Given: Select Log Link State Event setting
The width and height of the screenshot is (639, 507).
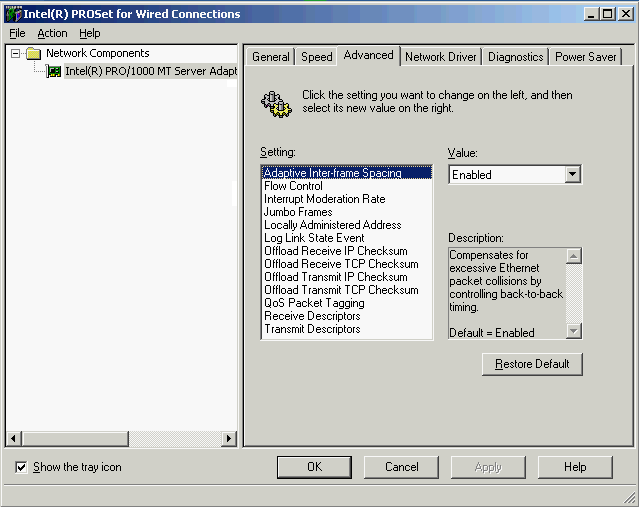Looking at the screenshot, I should point(347,238).
